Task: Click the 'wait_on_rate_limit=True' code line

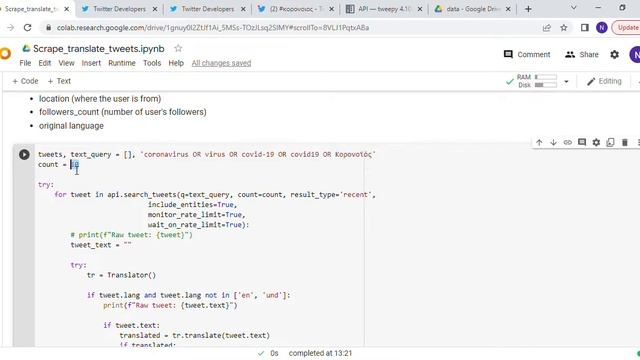Action: click(198, 225)
